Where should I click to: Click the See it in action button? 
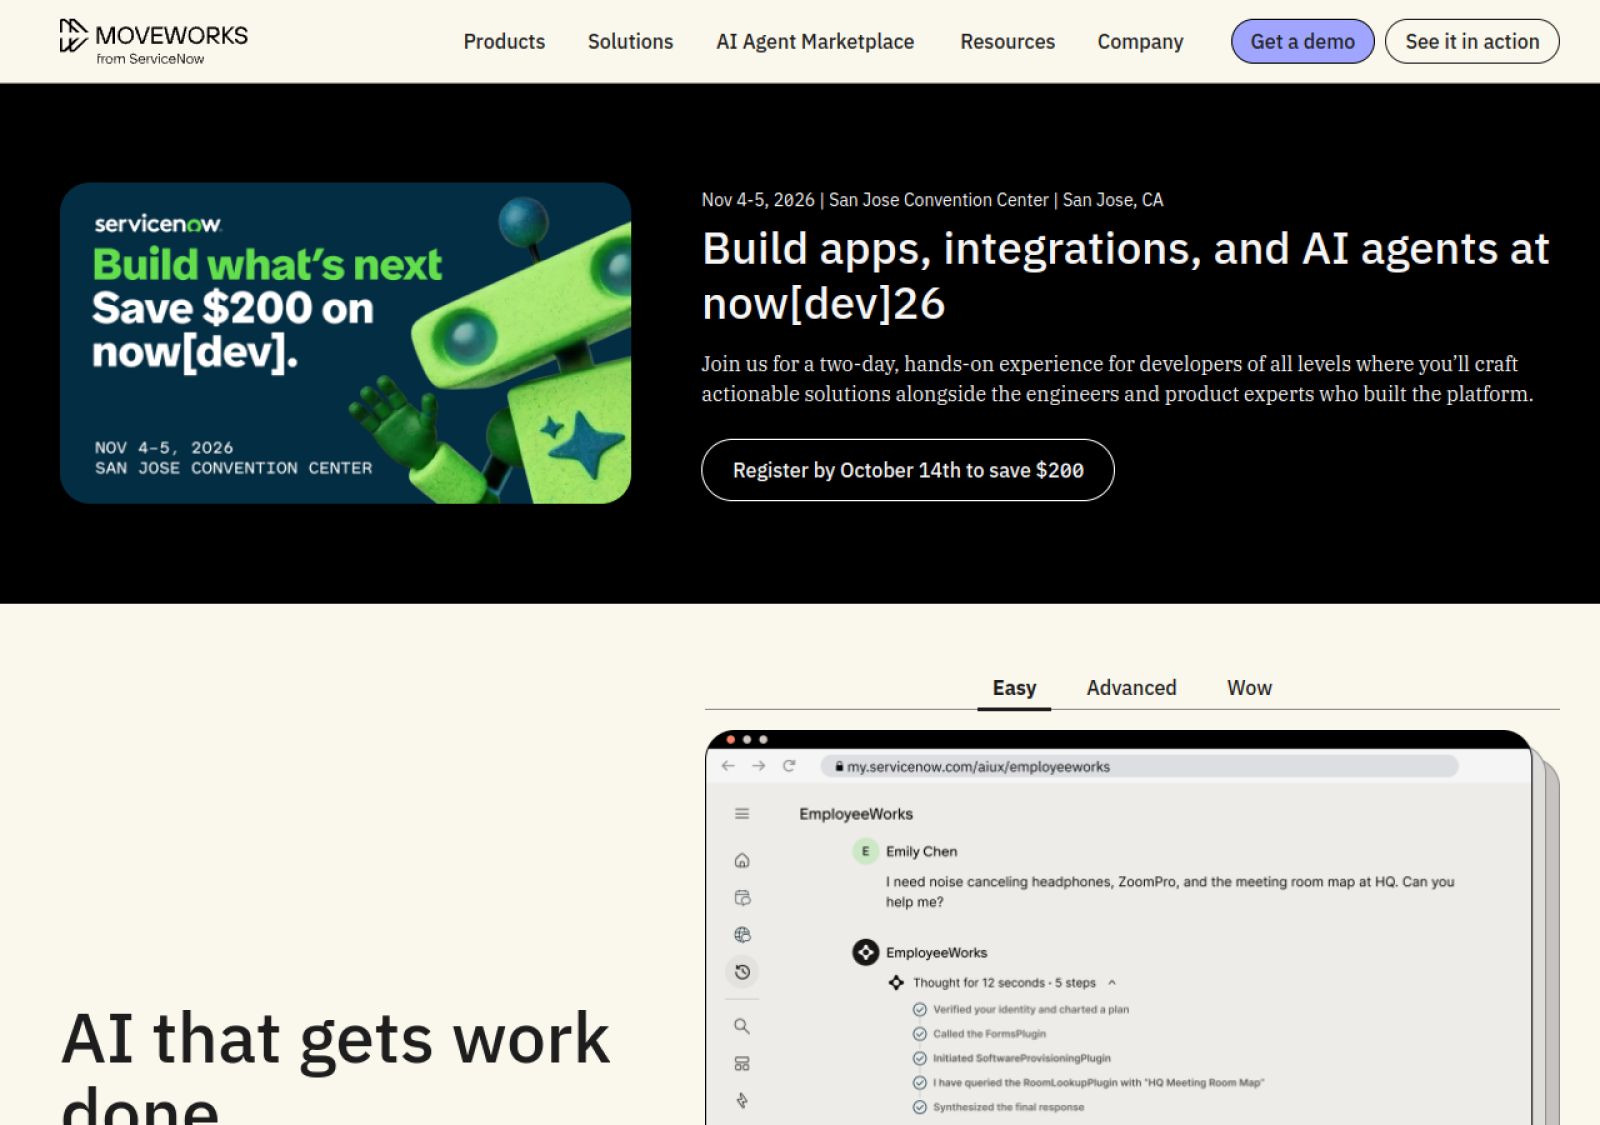pos(1472,42)
